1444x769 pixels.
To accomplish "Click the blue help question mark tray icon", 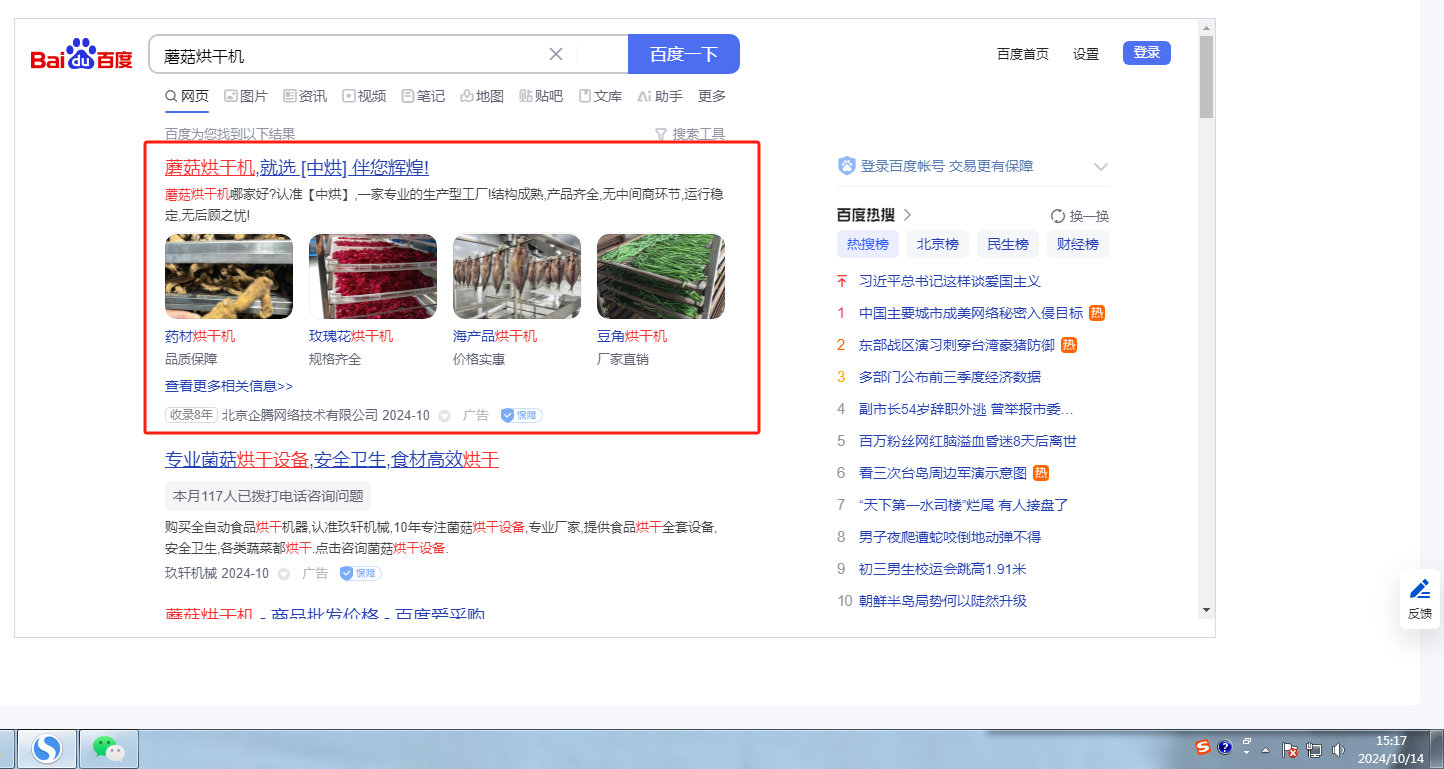I will [x=1224, y=748].
